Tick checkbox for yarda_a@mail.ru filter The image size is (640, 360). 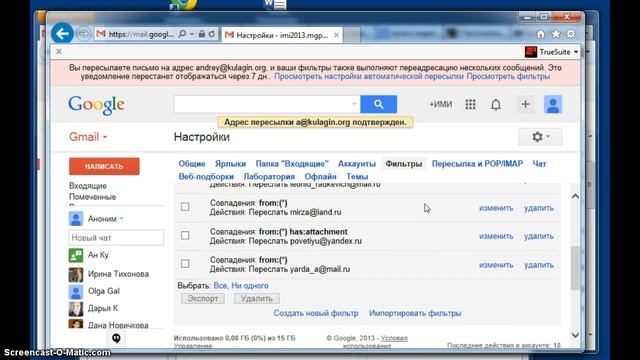(x=185, y=264)
